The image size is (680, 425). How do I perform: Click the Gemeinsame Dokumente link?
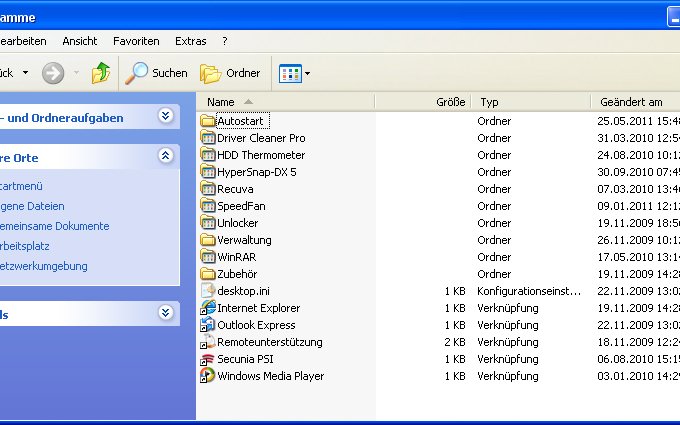pyautogui.click(x=55, y=226)
